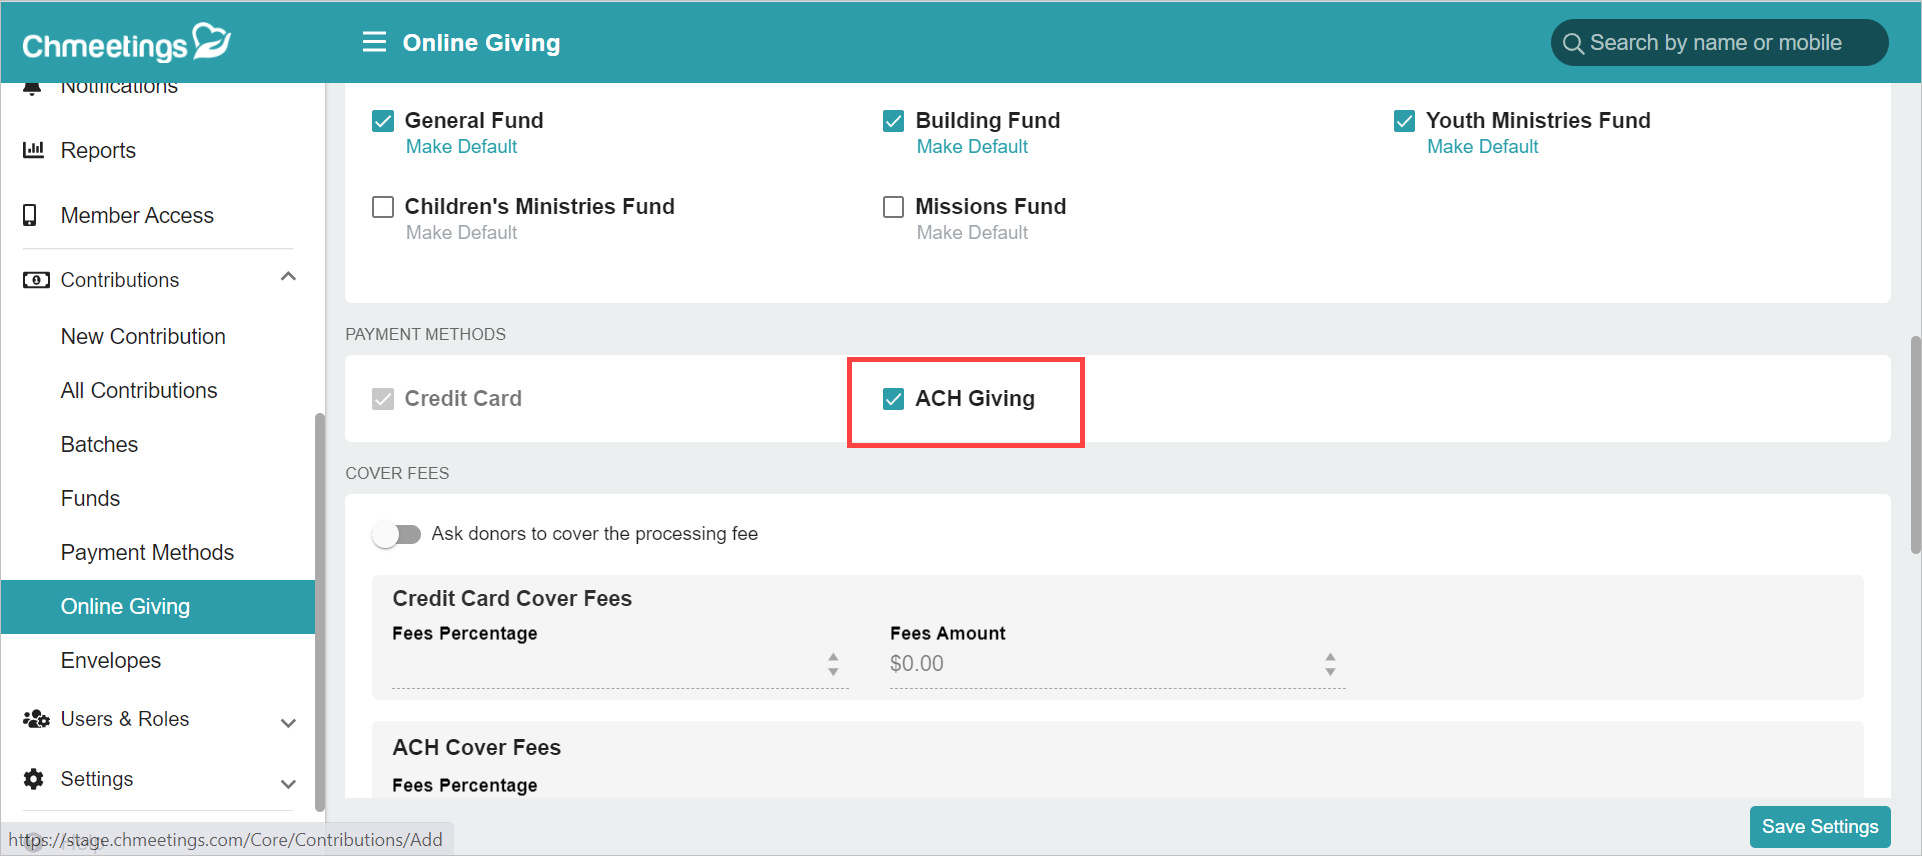Image resolution: width=1922 pixels, height=856 pixels.
Task: Click the PAYMENT METHODS section heading
Action: (x=426, y=335)
